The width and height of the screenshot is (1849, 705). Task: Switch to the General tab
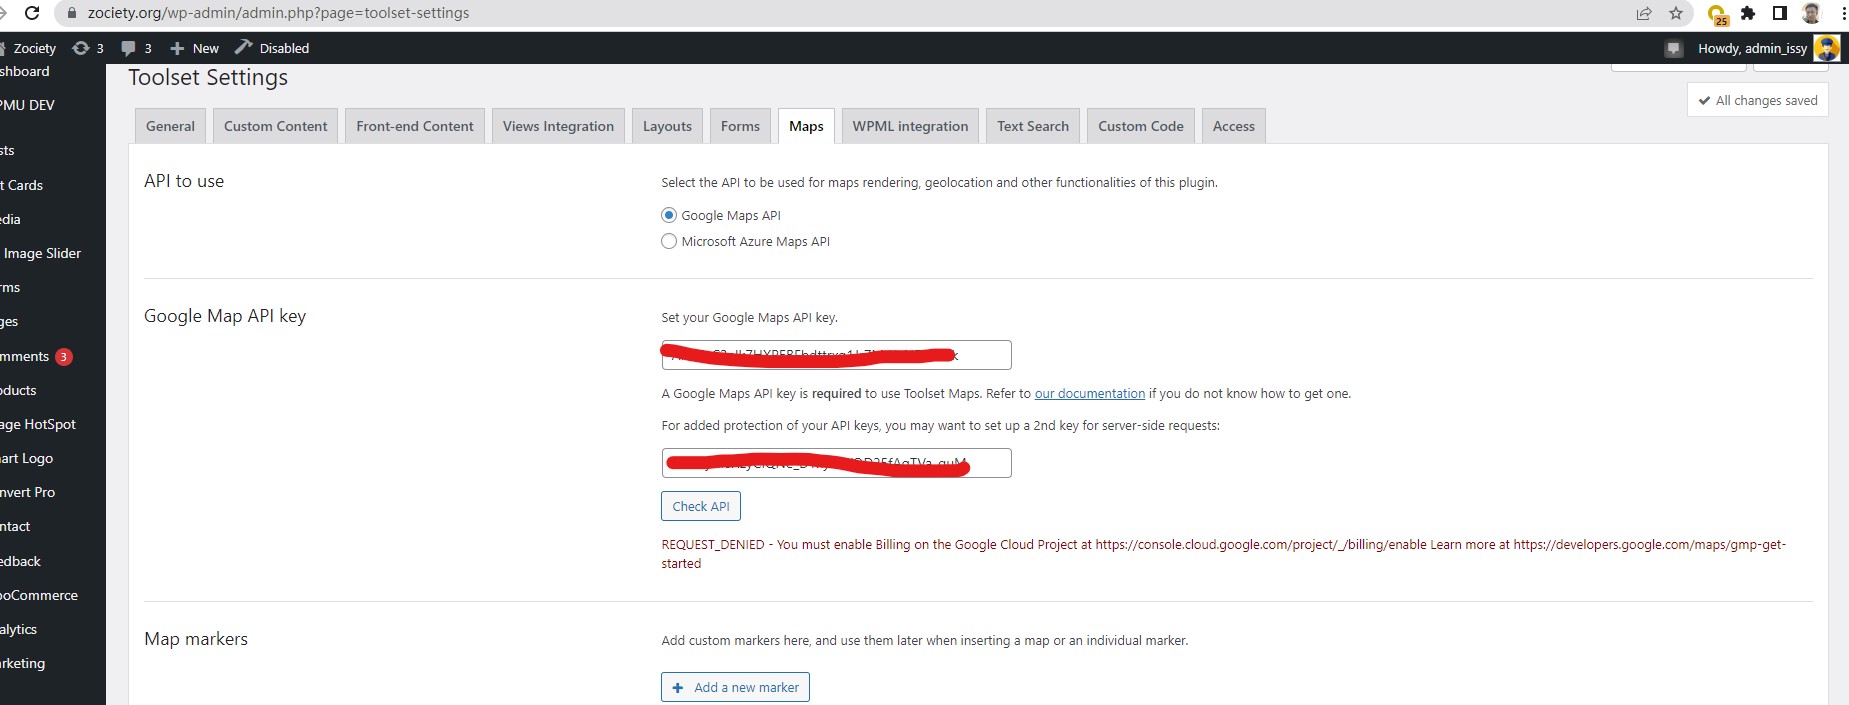click(170, 126)
